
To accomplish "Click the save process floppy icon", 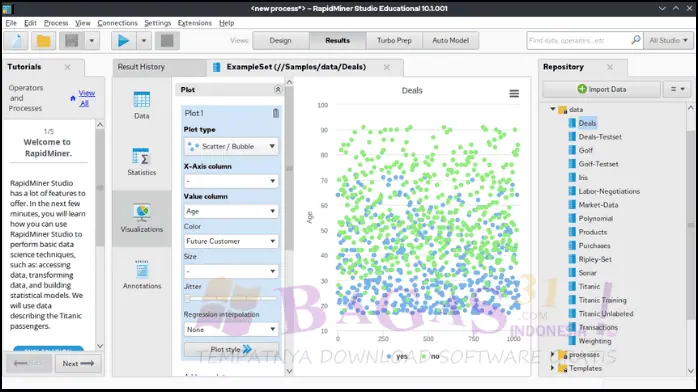I will click(x=71, y=40).
